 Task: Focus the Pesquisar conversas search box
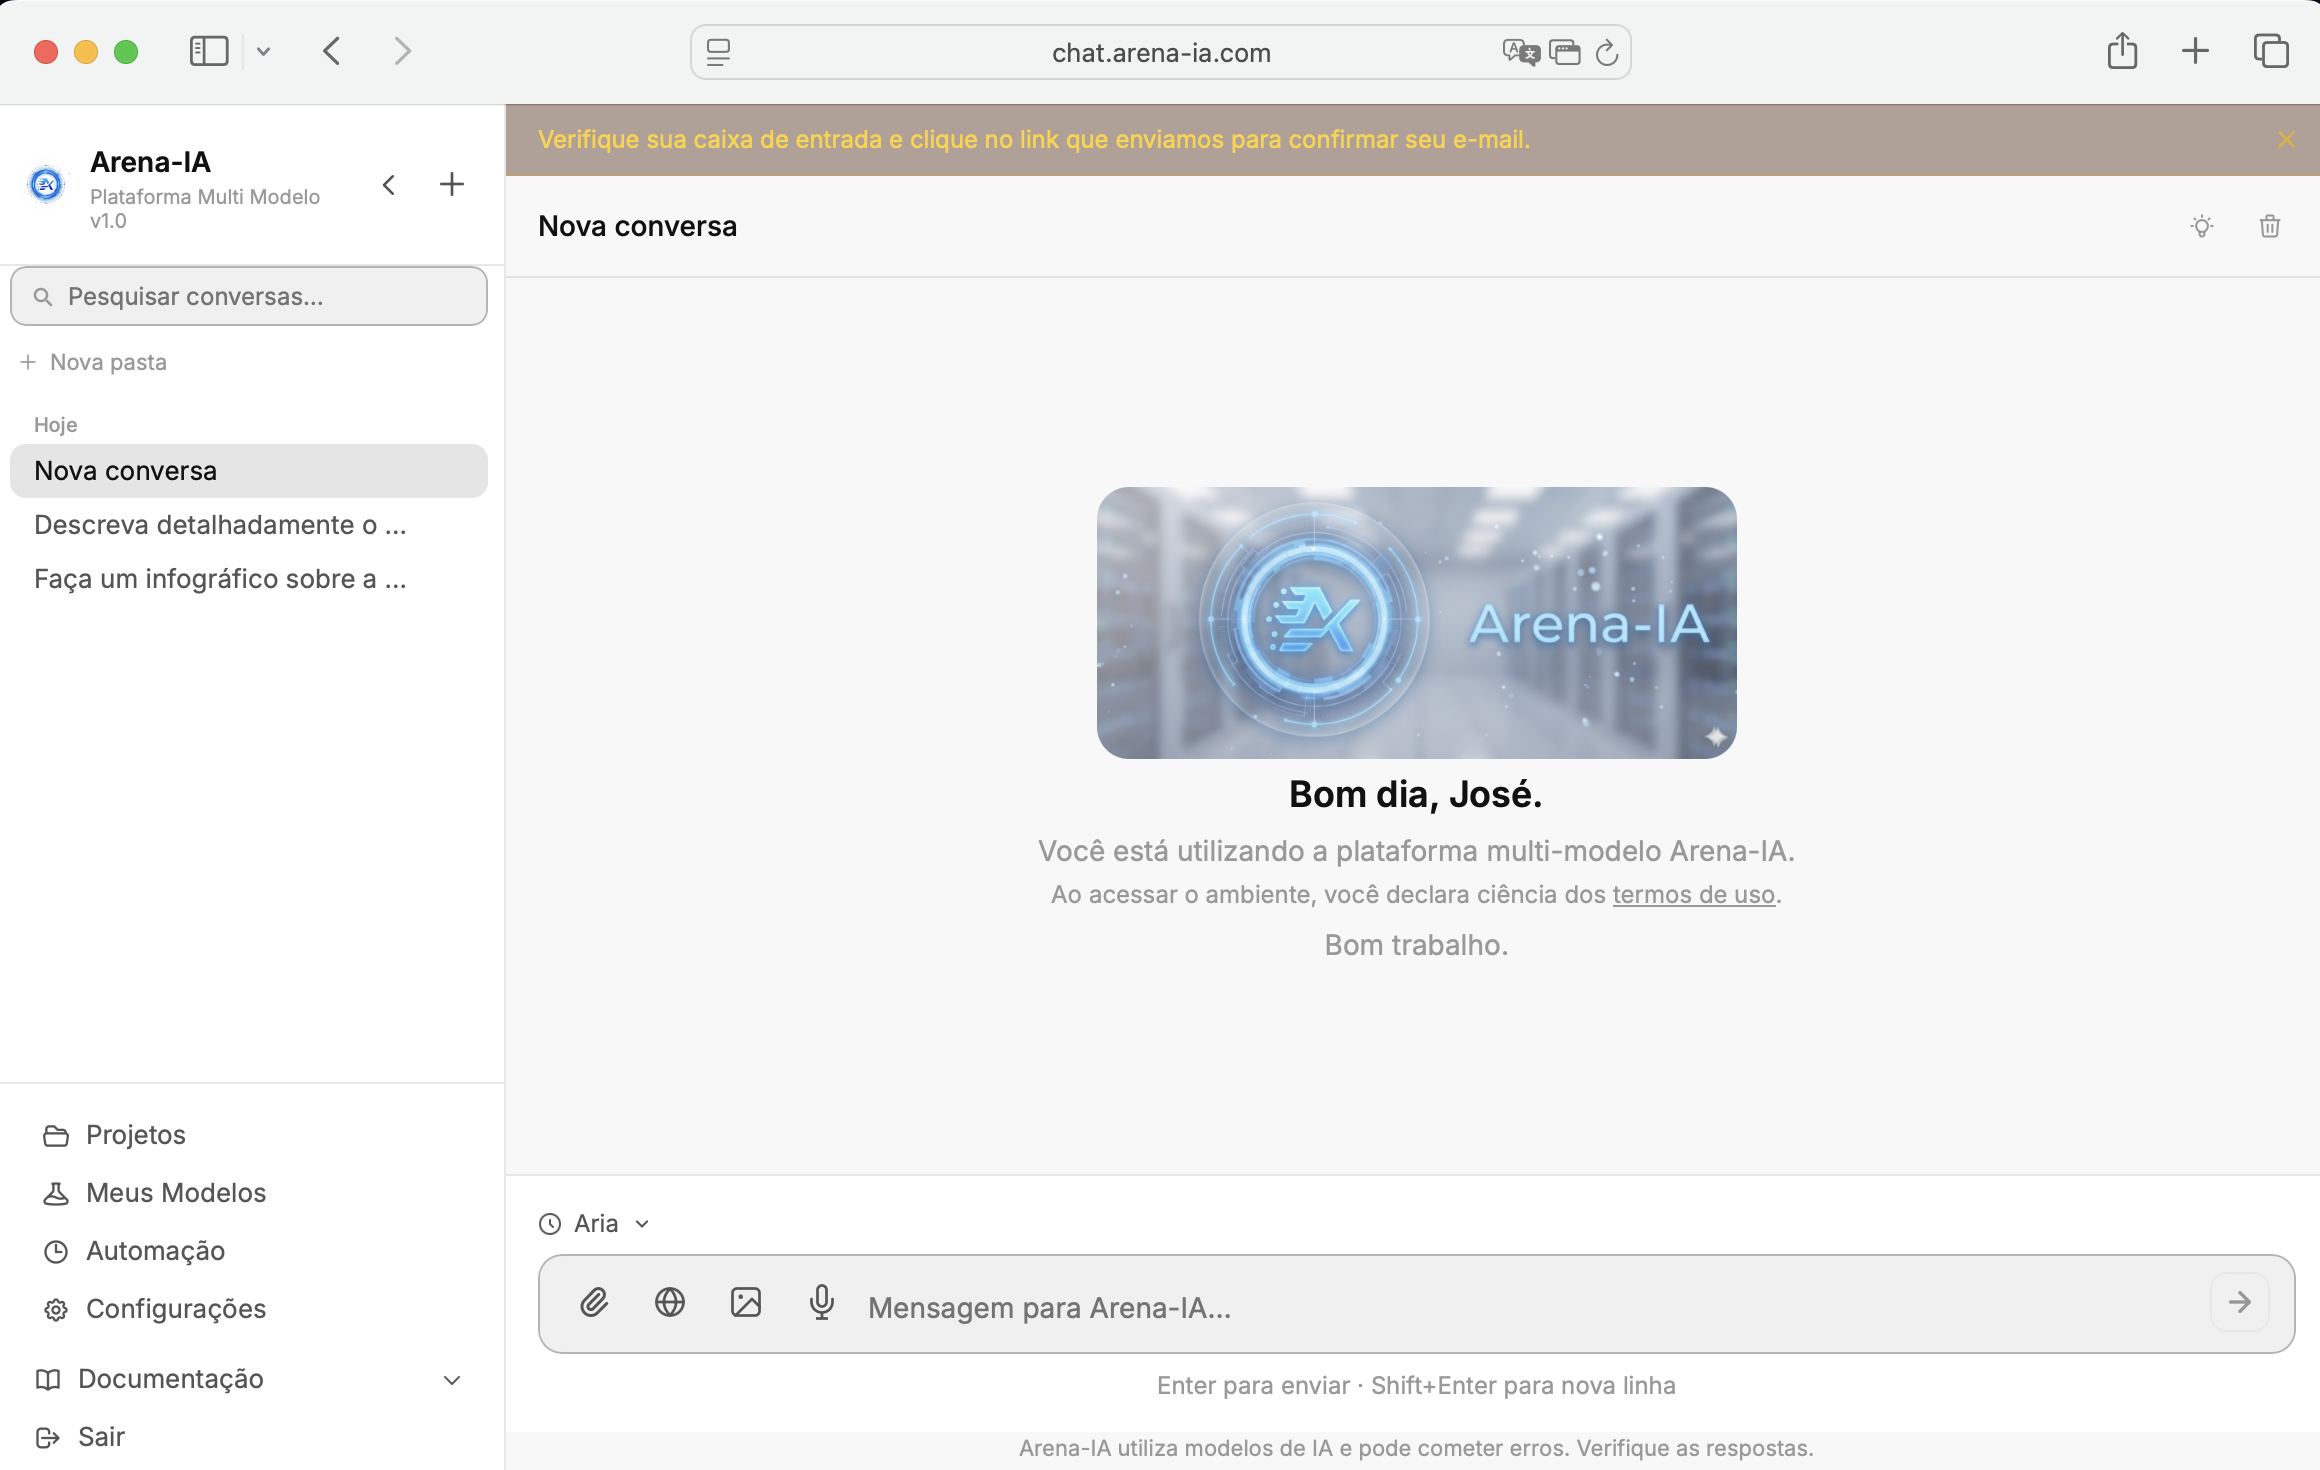coord(249,296)
